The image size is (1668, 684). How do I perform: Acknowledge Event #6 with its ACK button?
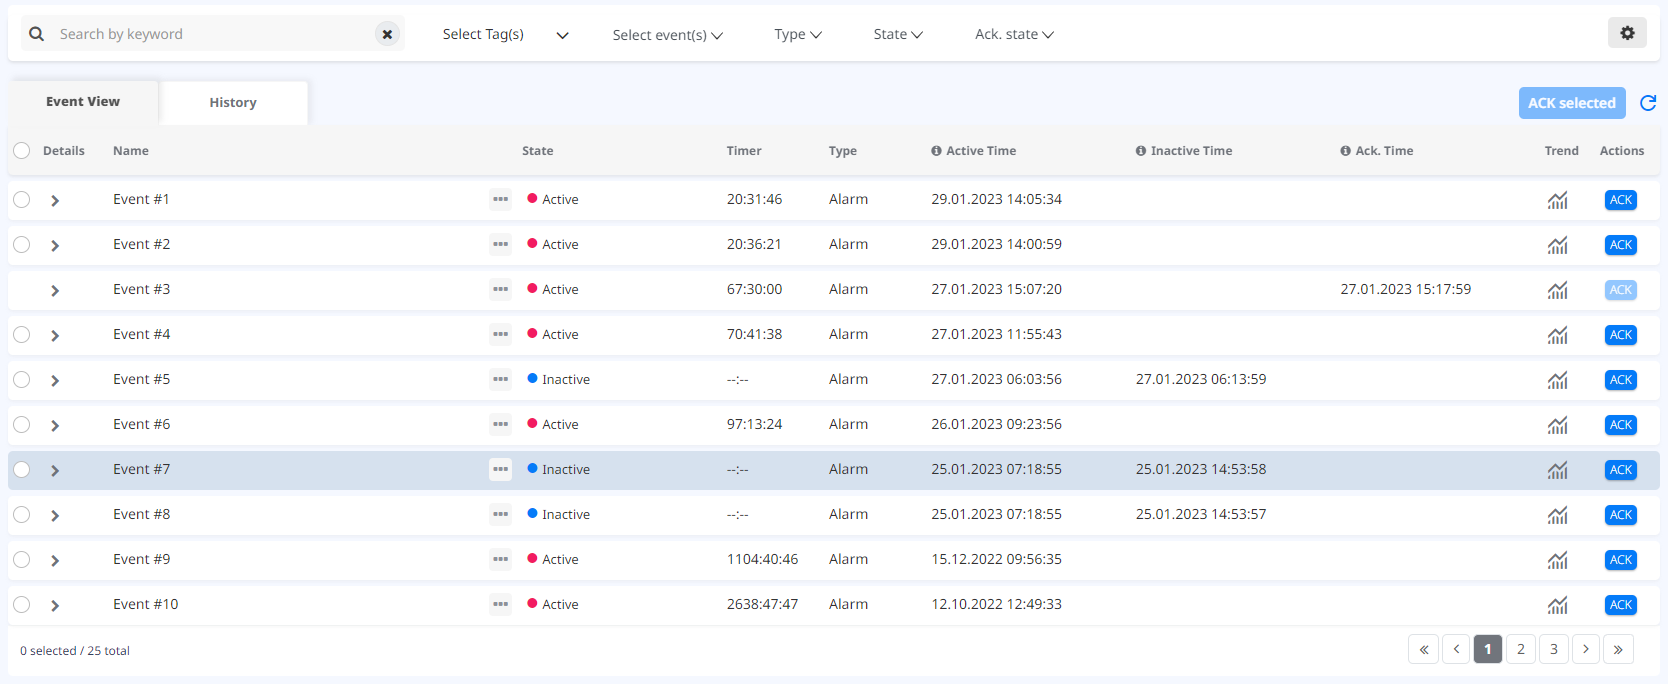(1620, 425)
